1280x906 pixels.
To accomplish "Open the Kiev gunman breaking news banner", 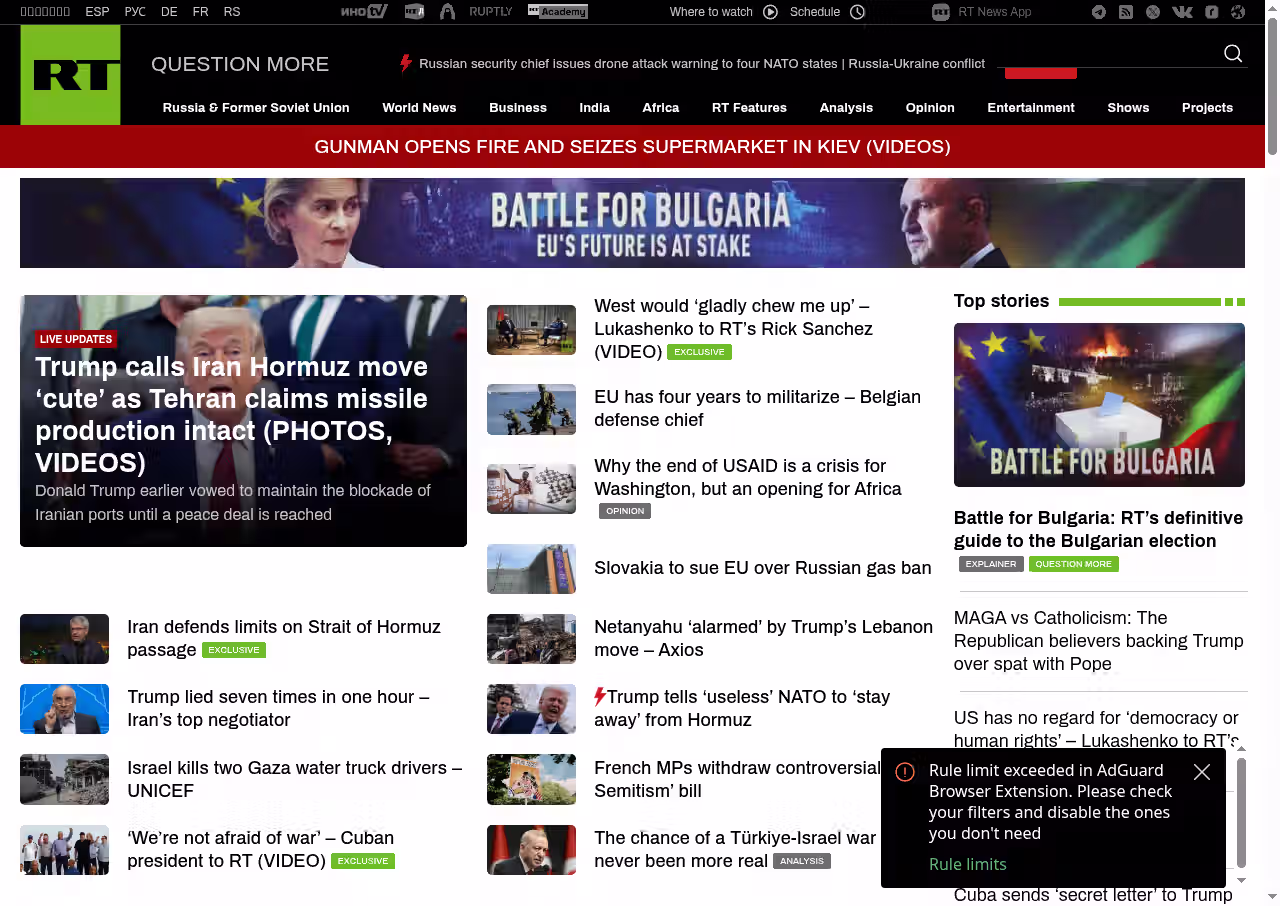I will pyautogui.click(x=632, y=147).
